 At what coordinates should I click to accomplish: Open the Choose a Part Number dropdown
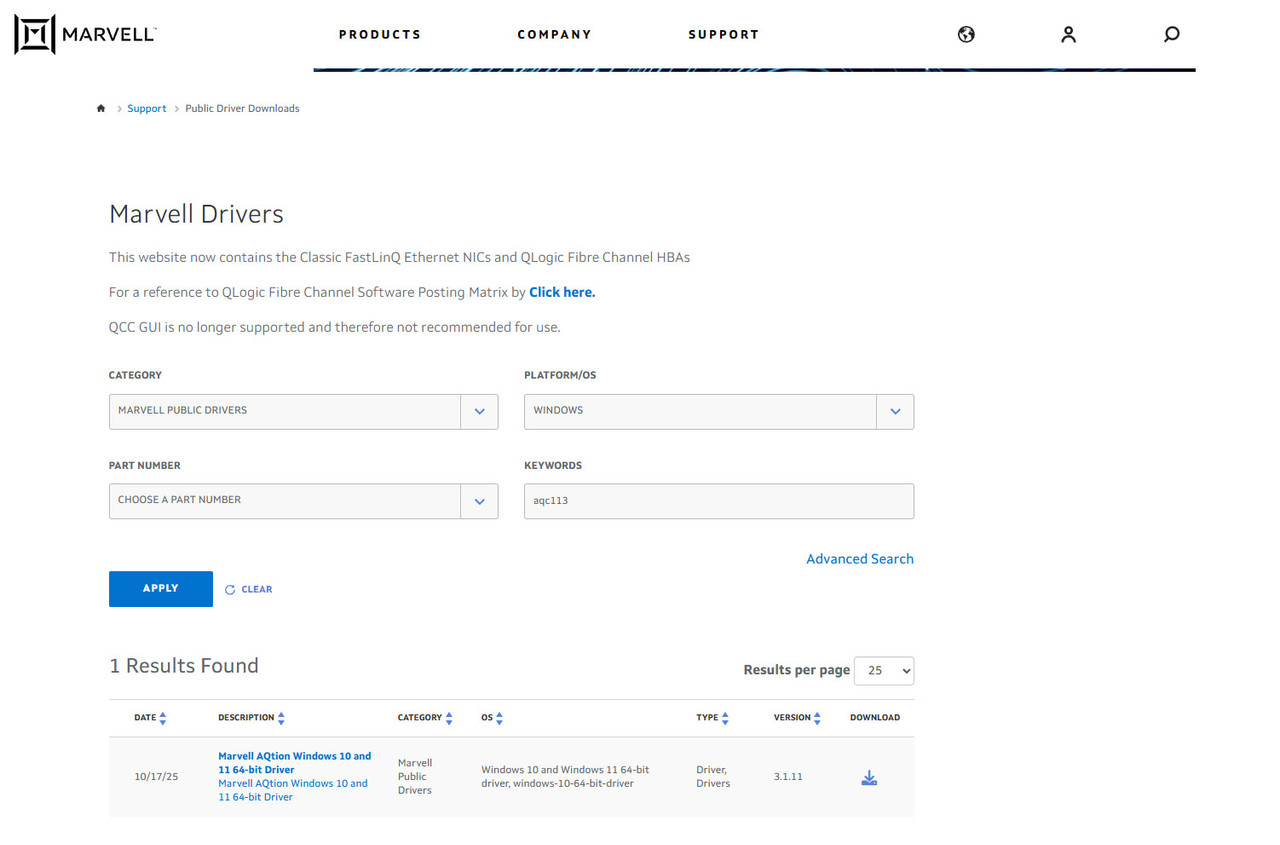tap(303, 501)
